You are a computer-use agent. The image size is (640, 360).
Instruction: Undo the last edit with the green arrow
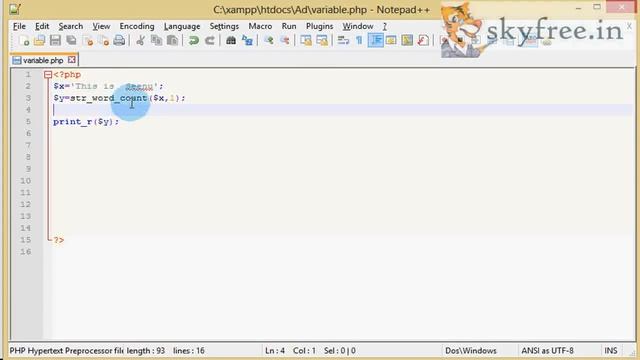click(193, 40)
